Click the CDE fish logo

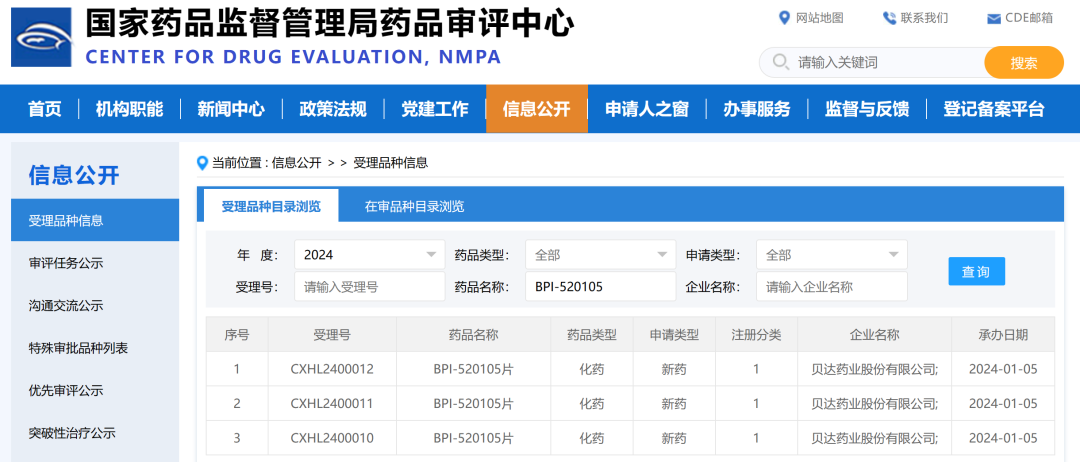[41, 37]
